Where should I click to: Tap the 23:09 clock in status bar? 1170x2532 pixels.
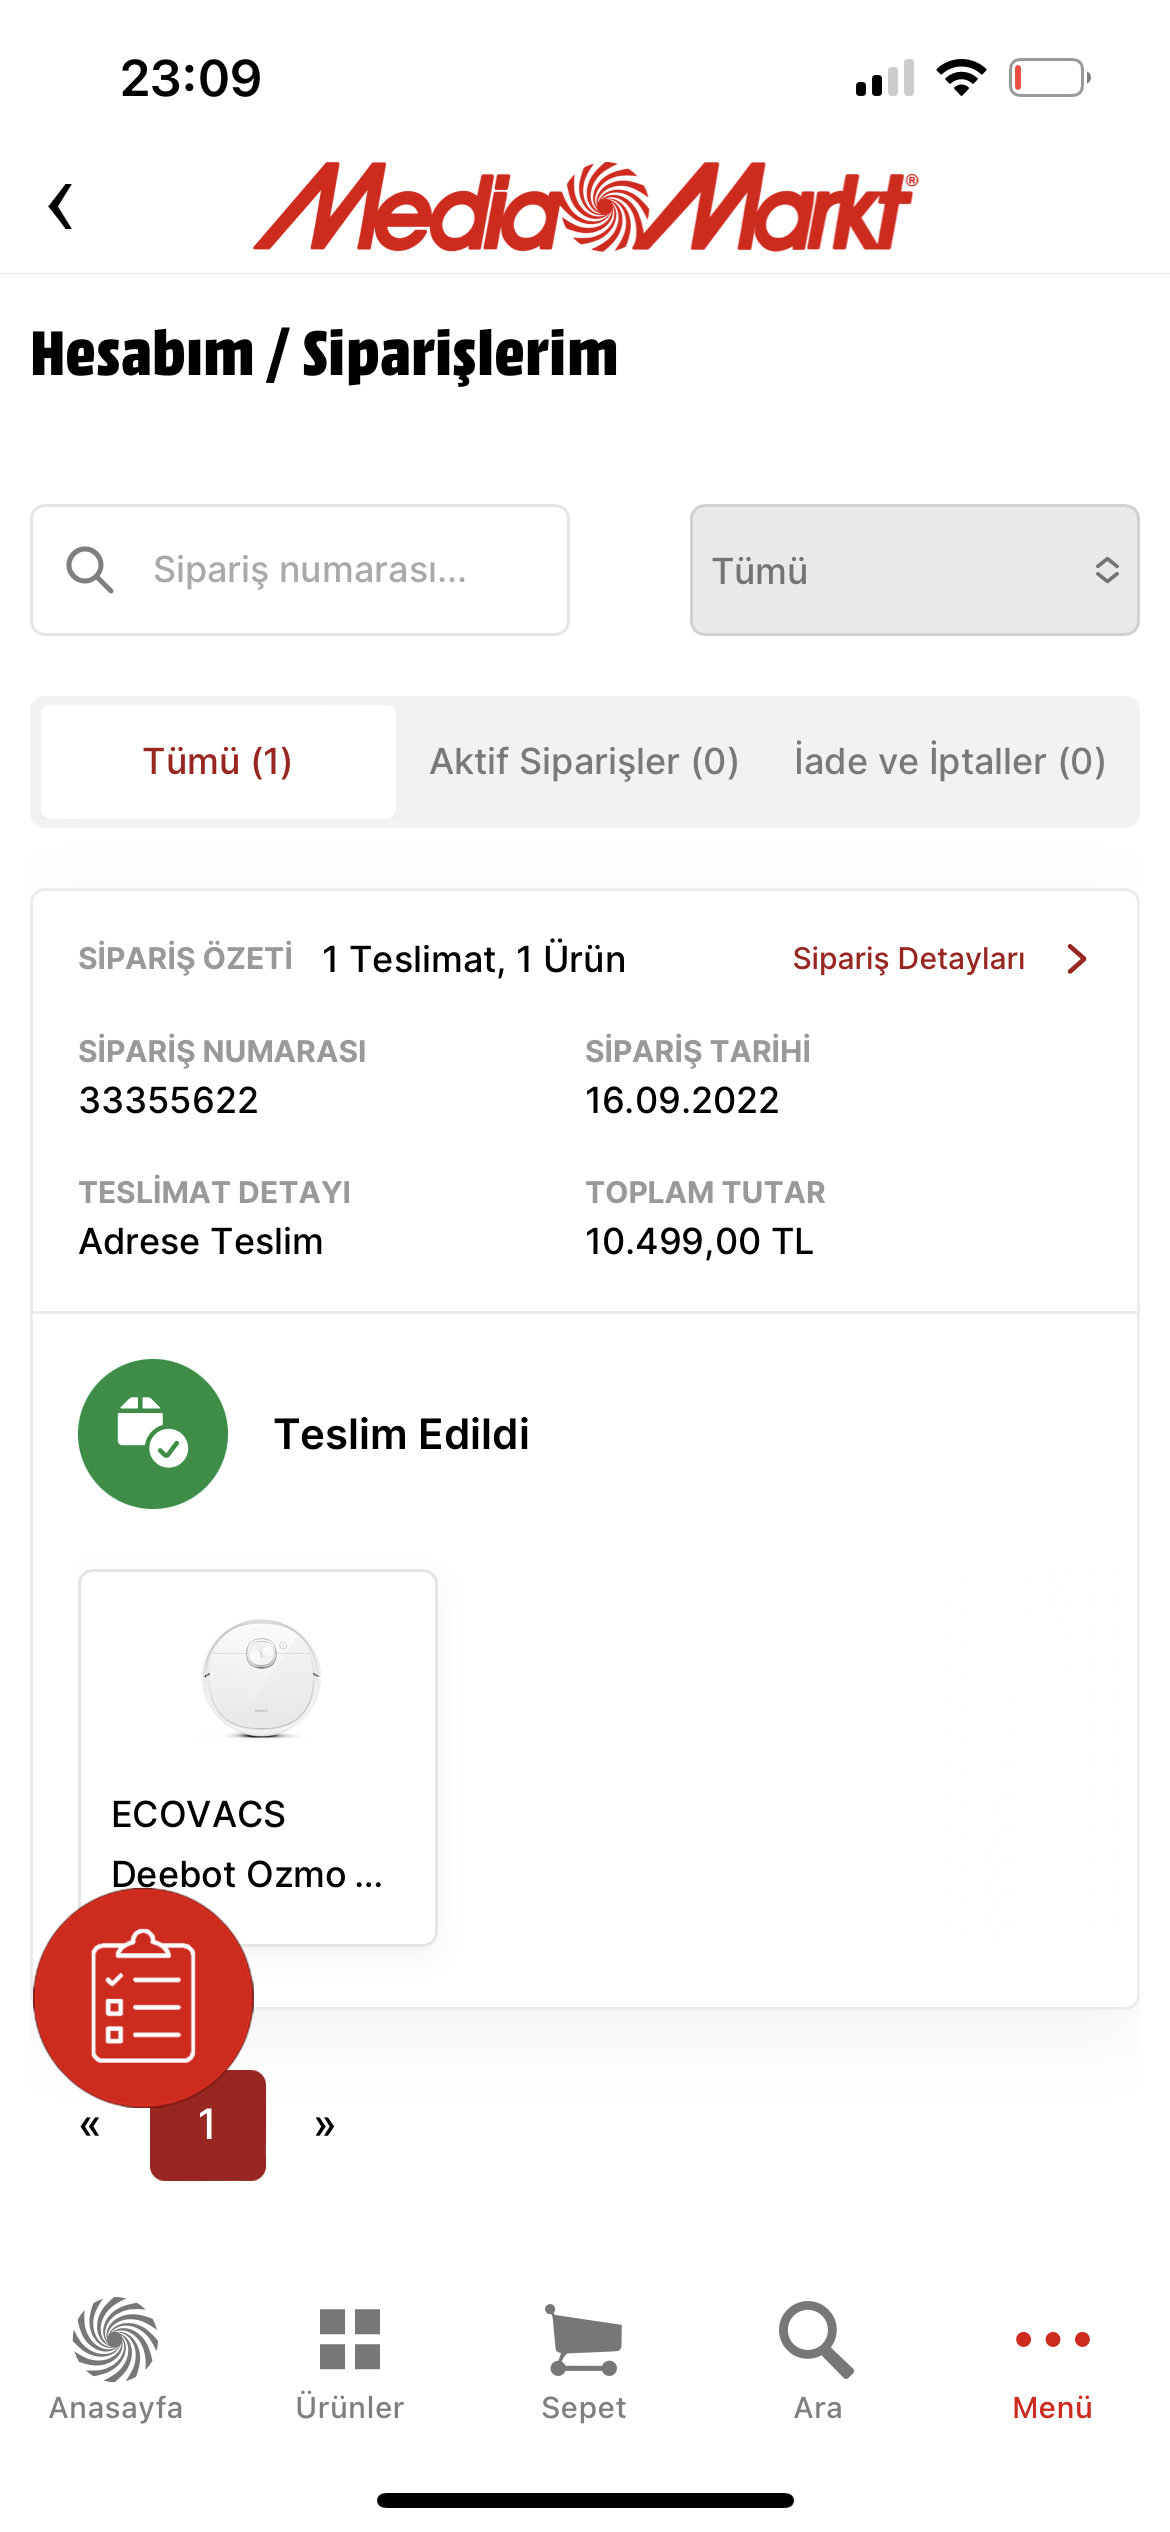(191, 78)
